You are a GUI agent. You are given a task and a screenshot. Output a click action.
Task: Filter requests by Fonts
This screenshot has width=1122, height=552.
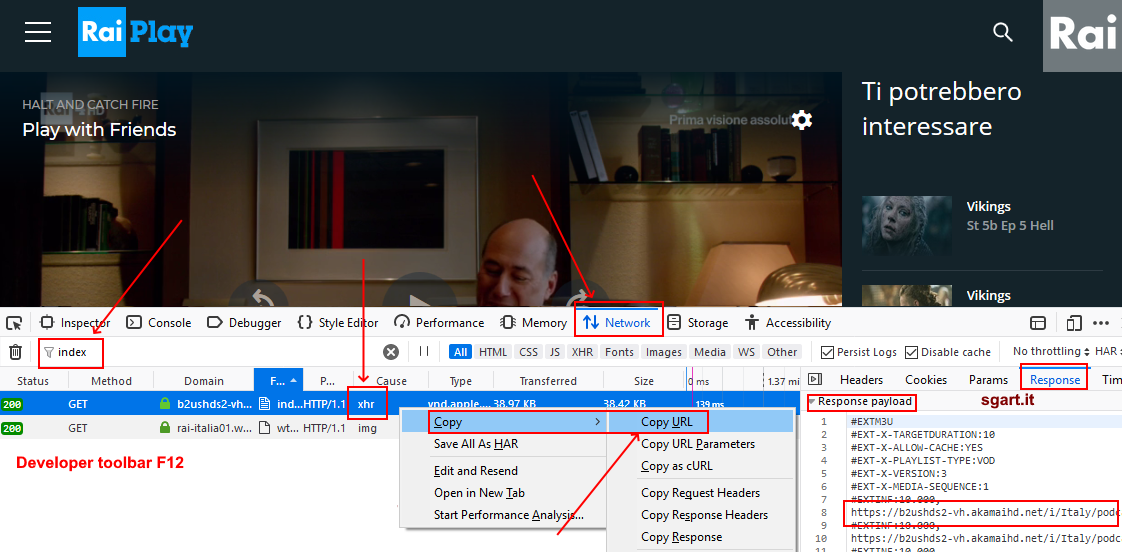tap(619, 352)
